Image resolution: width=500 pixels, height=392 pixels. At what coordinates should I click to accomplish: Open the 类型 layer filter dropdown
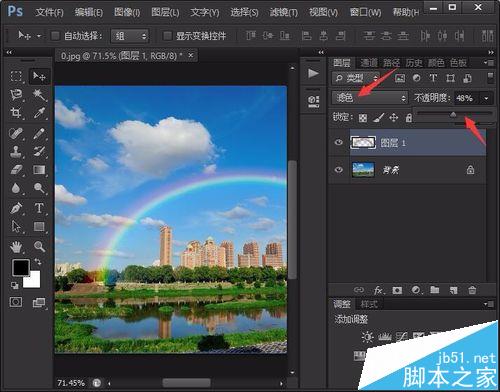(x=356, y=78)
